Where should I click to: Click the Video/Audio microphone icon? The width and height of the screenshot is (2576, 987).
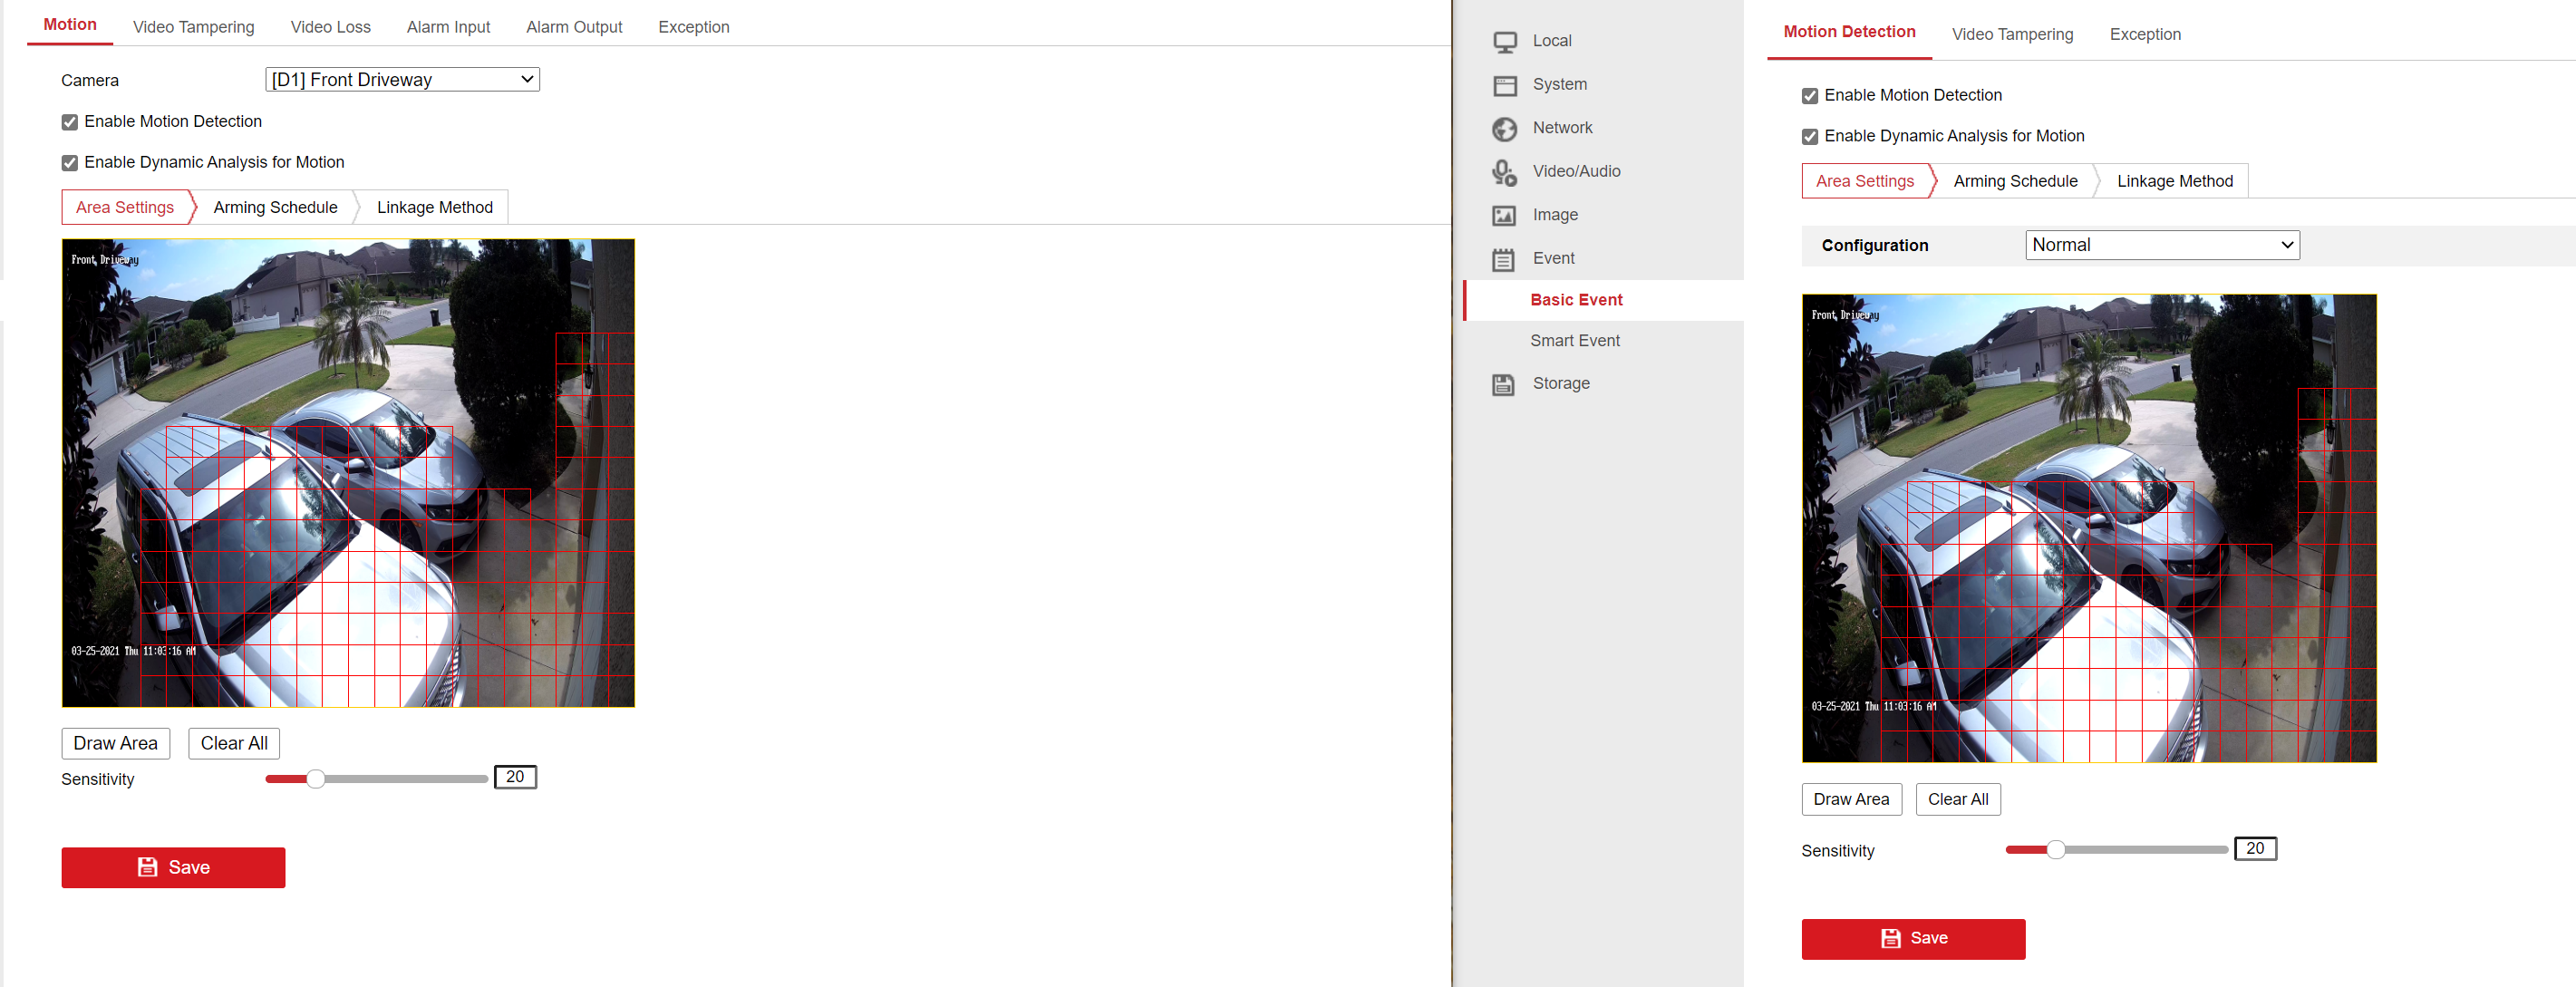click(x=1504, y=172)
